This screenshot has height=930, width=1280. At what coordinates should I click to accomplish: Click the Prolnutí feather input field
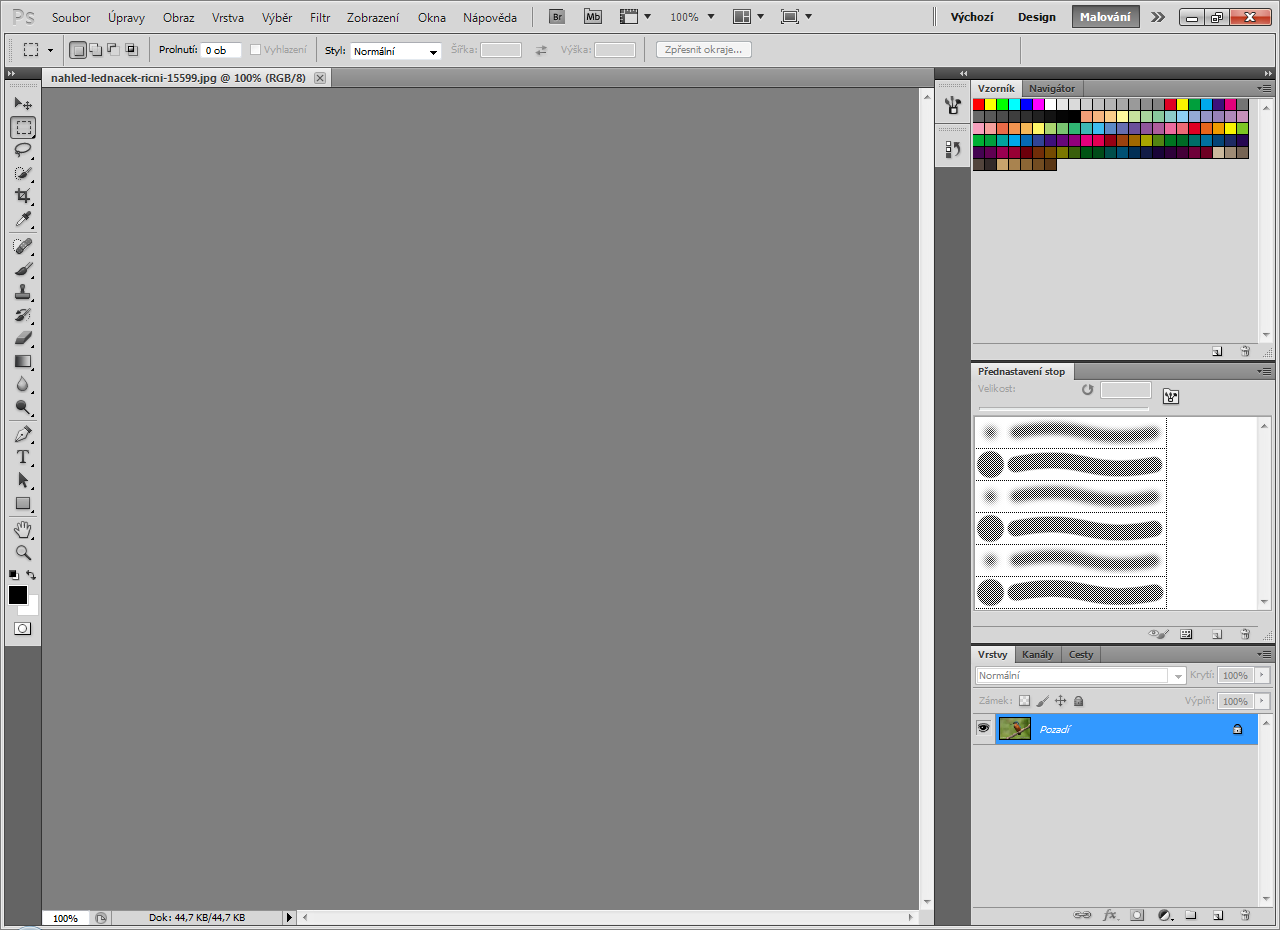[220, 50]
